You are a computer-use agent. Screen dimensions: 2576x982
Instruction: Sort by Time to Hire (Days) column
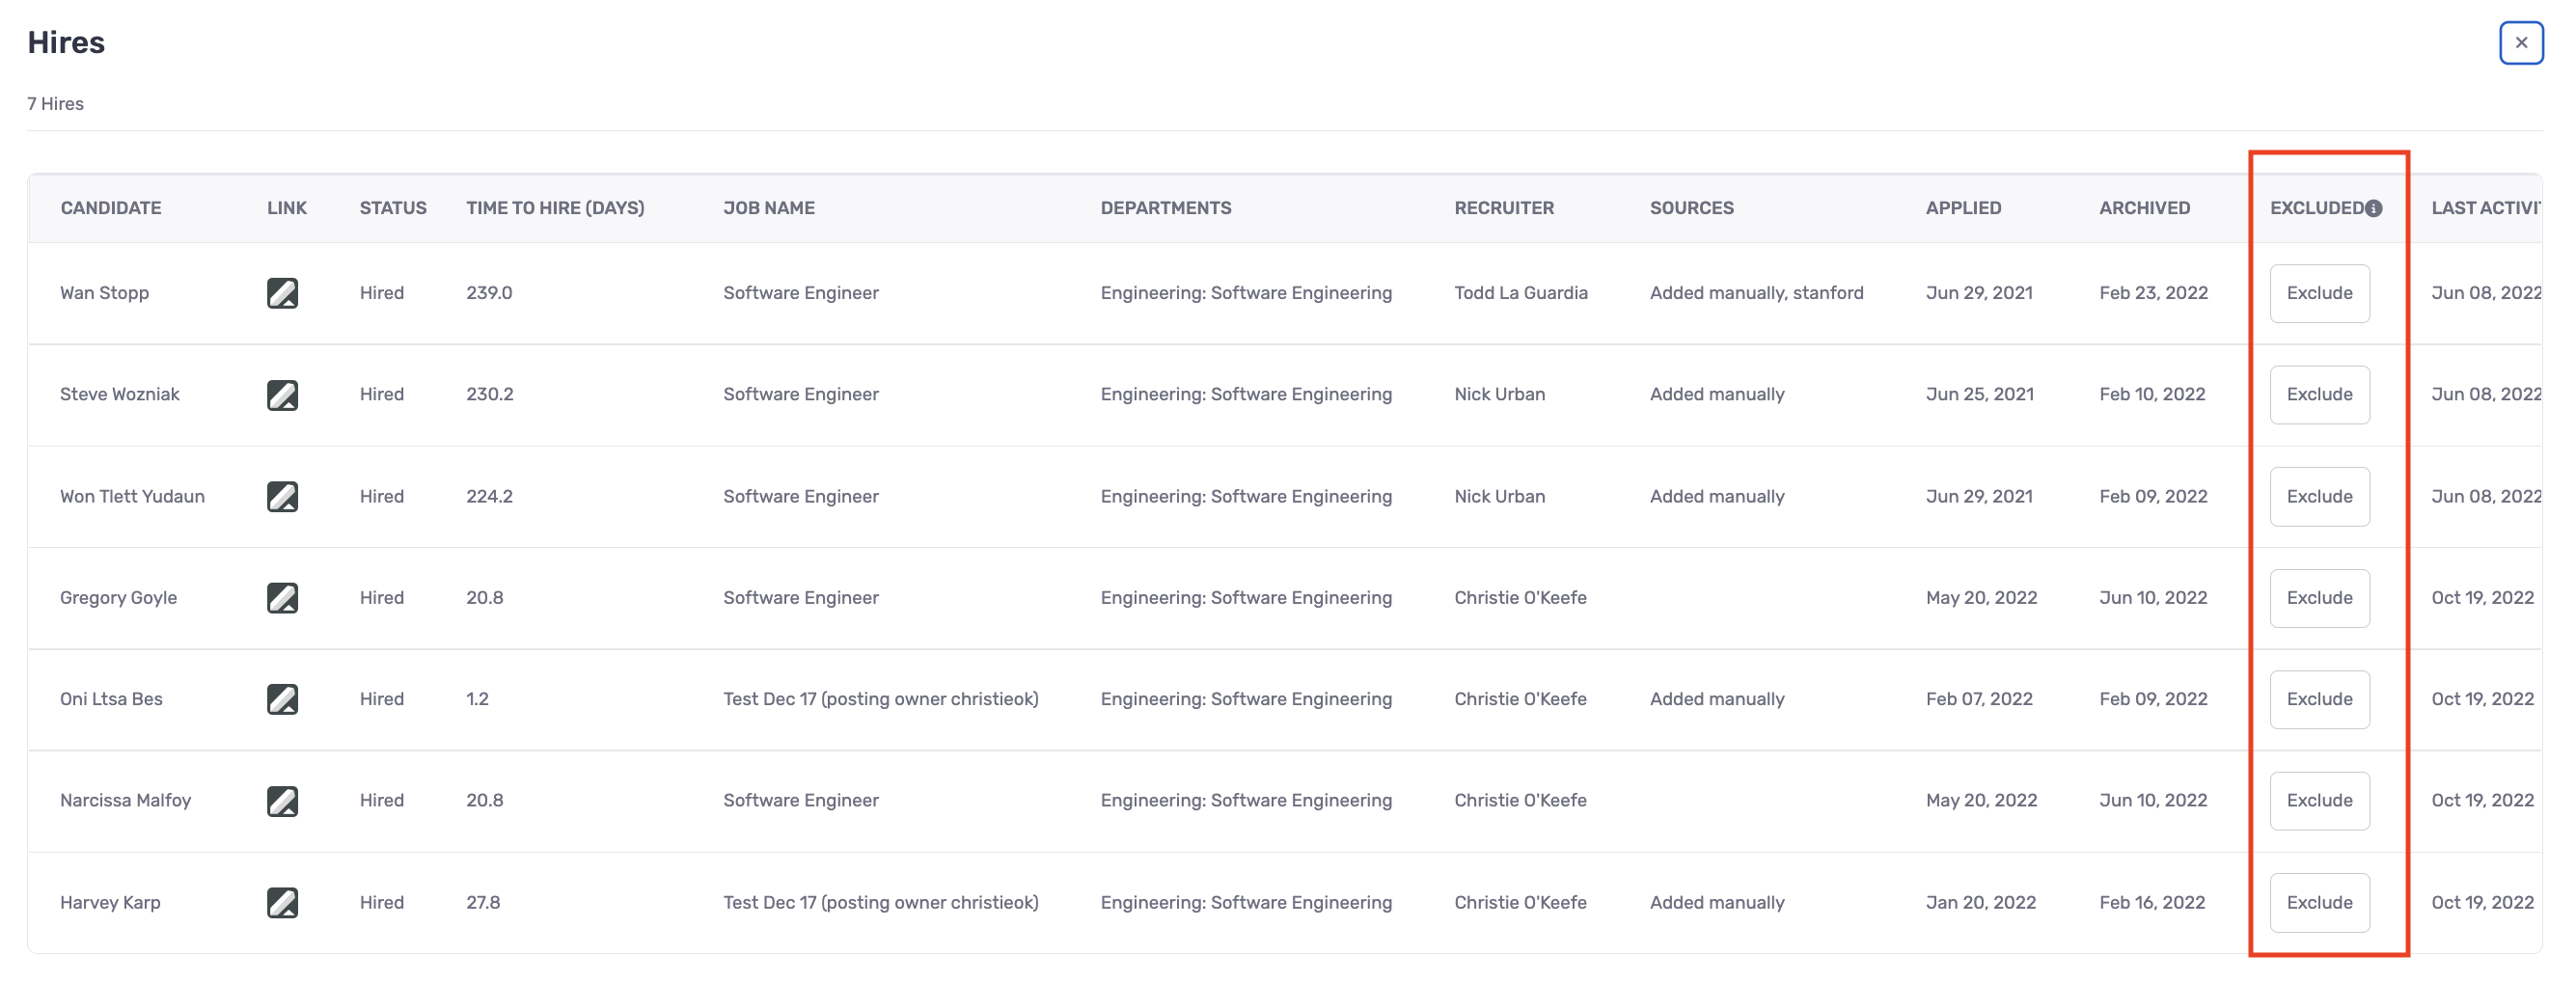tap(555, 208)
